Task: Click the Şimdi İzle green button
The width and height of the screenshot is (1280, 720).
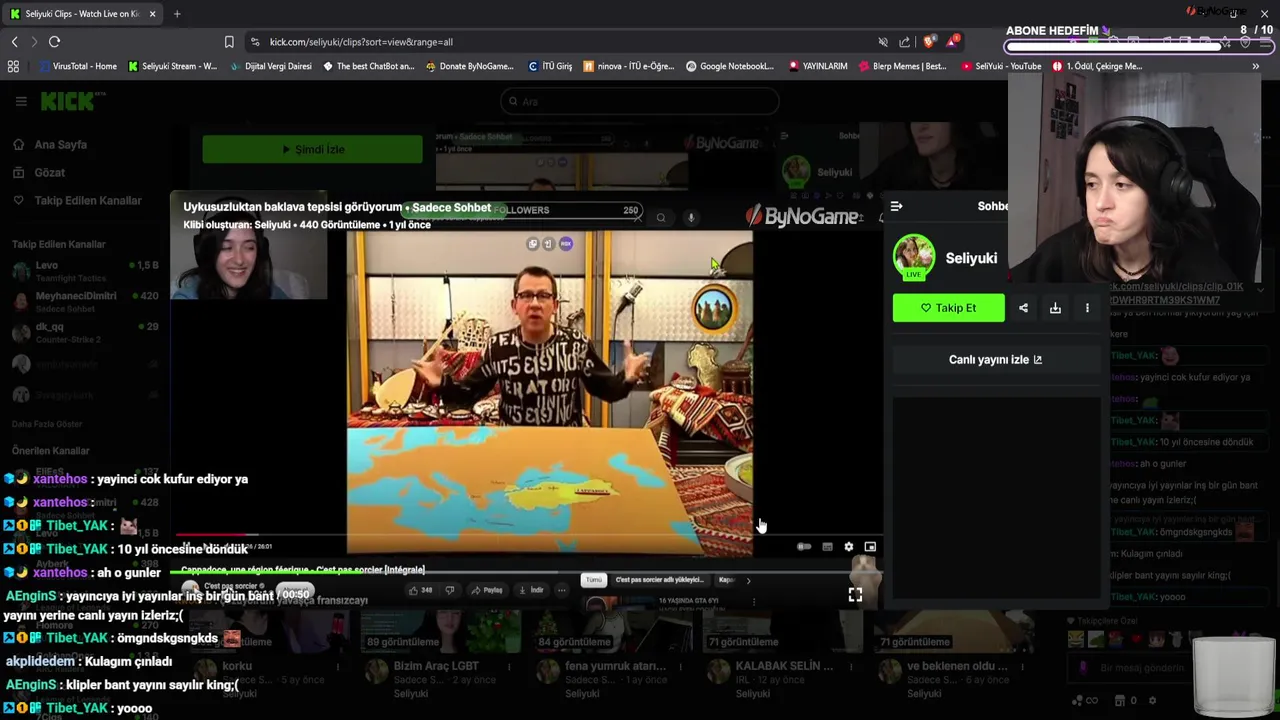Action: coord(312,149)
